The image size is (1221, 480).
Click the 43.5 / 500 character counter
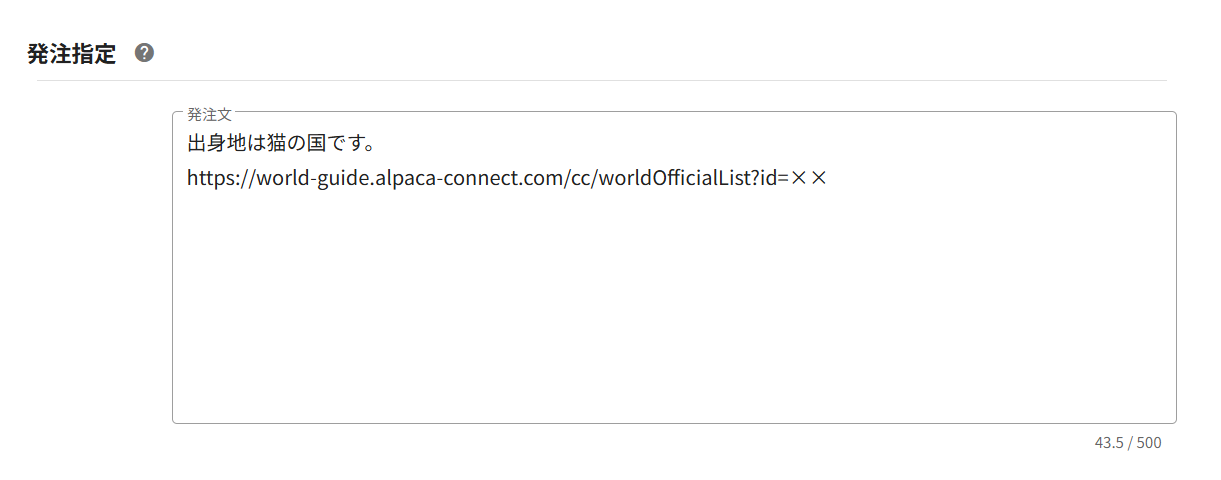(1128, 442)
